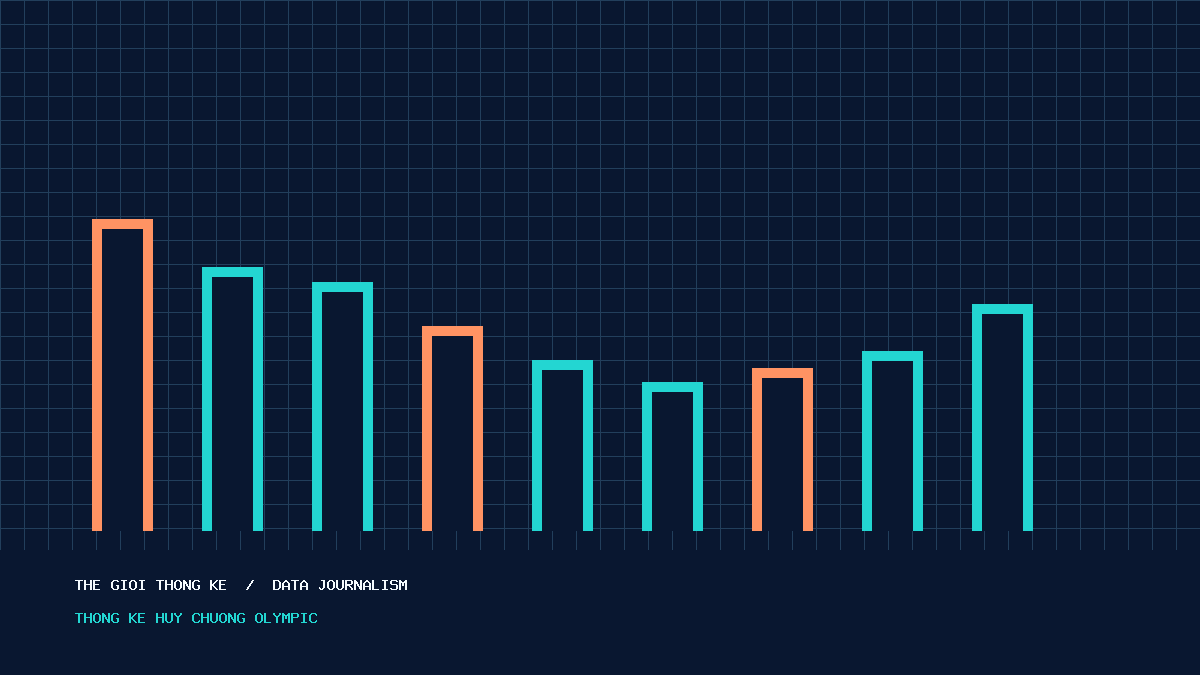This screenshot has width=1200, height=675.
Task: Click the word OLYMPIC in the teal subtitle
Action: tap(286, 618)
